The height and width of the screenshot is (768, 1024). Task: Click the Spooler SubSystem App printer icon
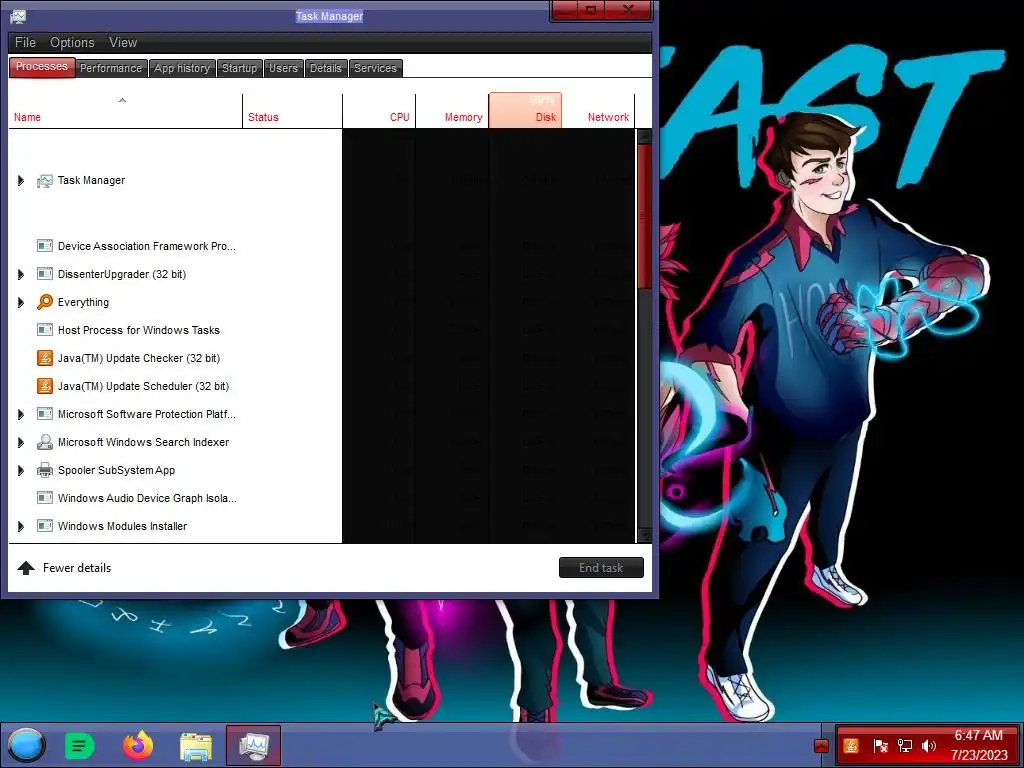[x=44, y=470]
